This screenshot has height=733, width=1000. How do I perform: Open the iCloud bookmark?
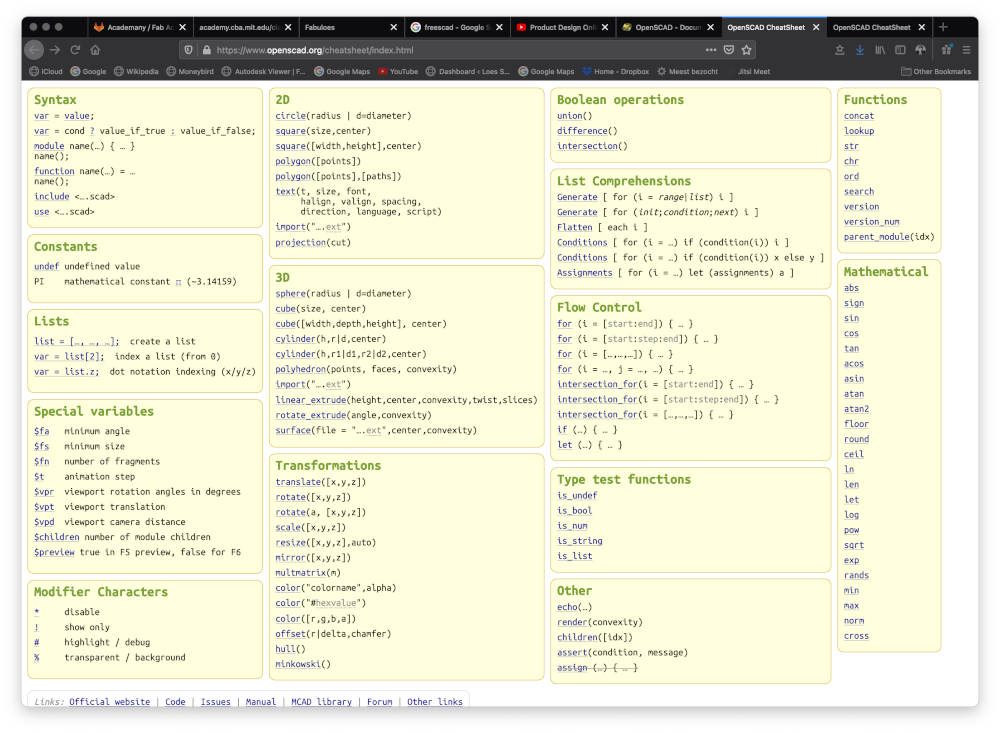pos(46,71)
